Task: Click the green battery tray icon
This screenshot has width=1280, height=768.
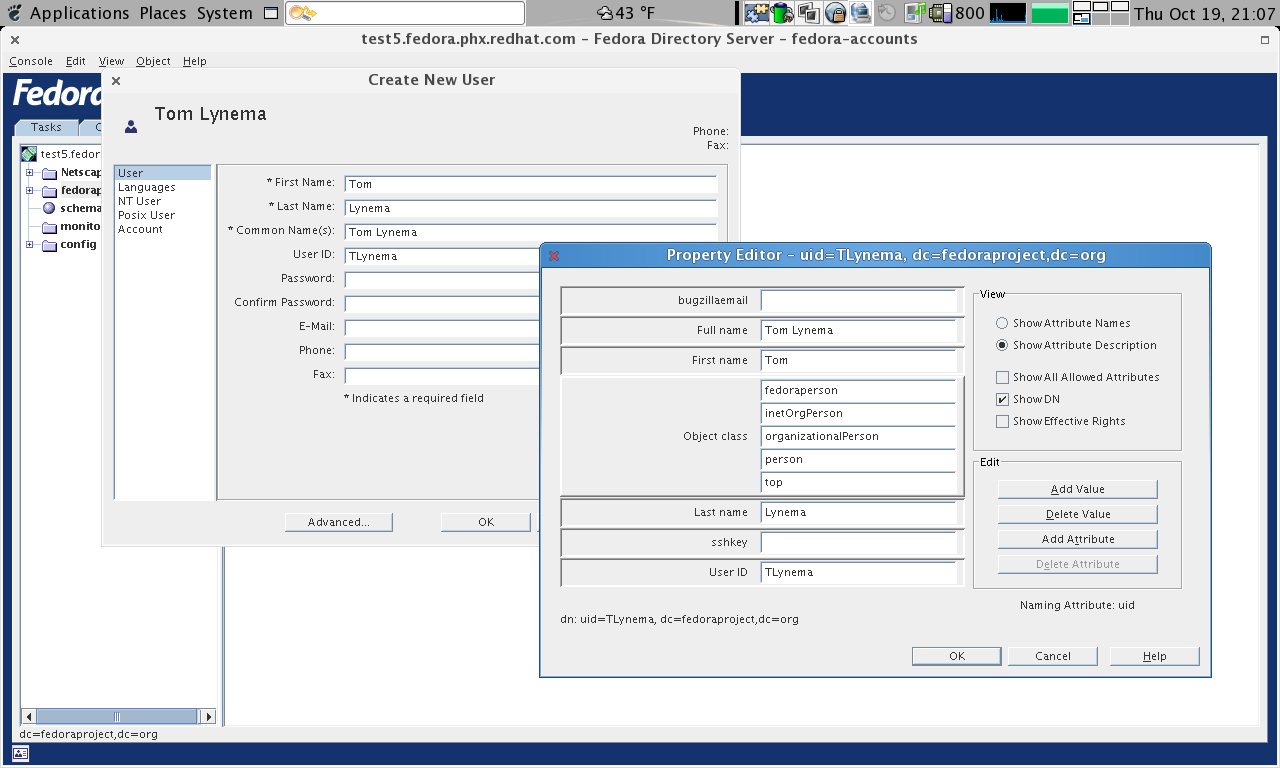Action: pos(782,13)
